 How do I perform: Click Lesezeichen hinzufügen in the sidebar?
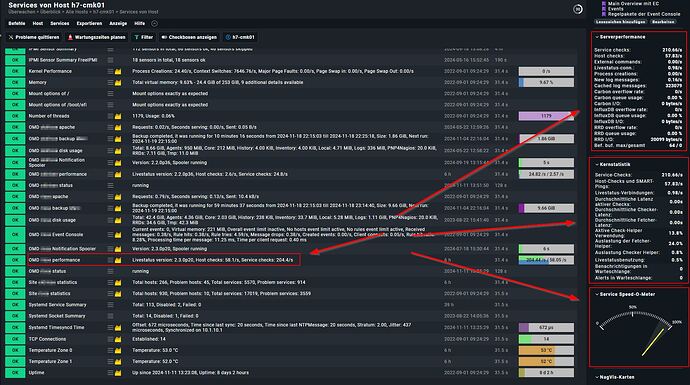tap(620, 22)
